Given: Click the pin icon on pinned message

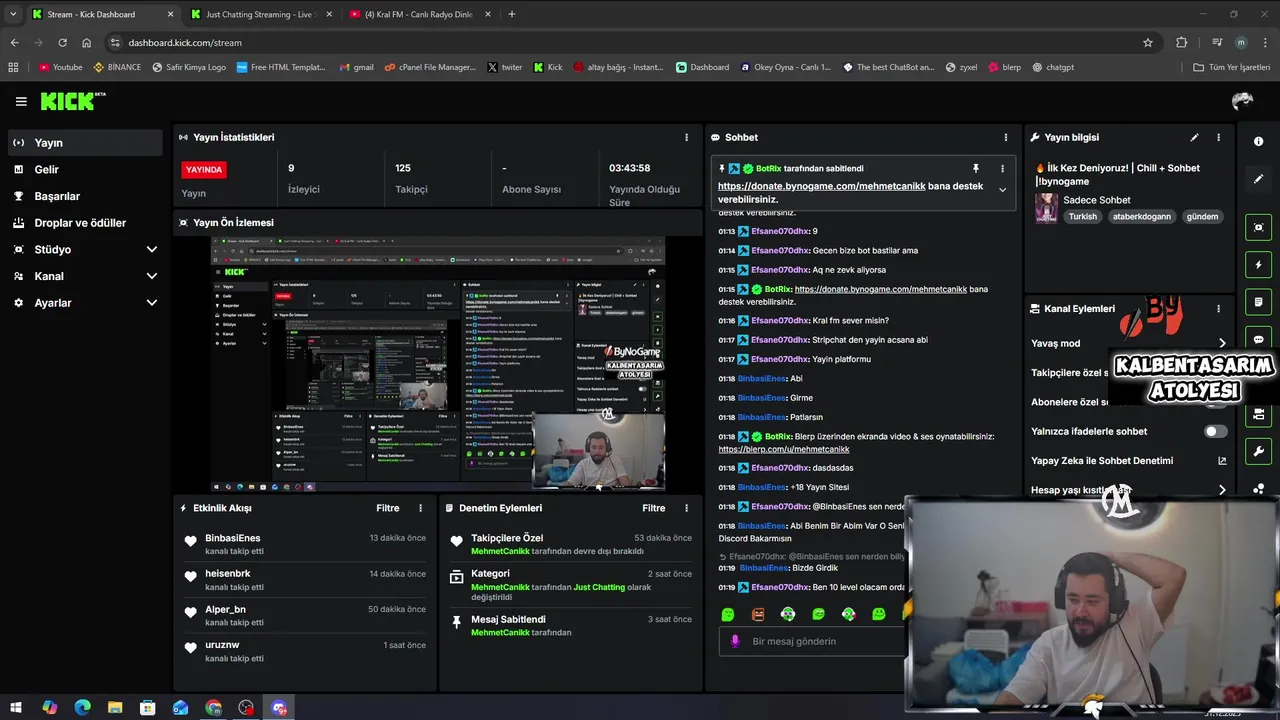Looking at the screenshot, I should pyautogui.click(x=976, y=168).
